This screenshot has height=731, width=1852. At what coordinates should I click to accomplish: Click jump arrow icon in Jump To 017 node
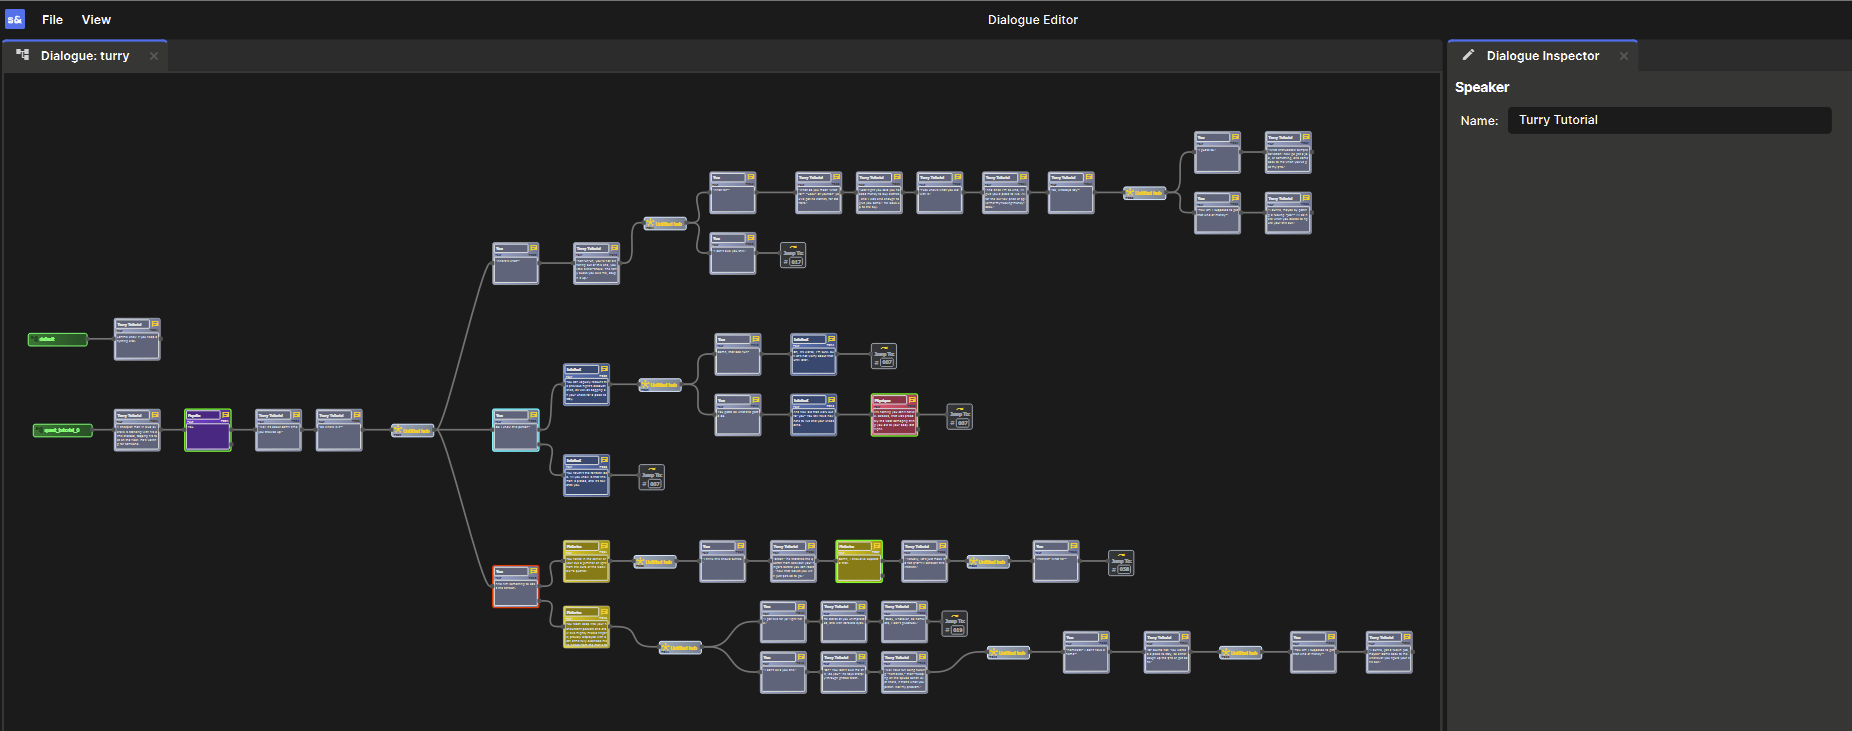793,248
